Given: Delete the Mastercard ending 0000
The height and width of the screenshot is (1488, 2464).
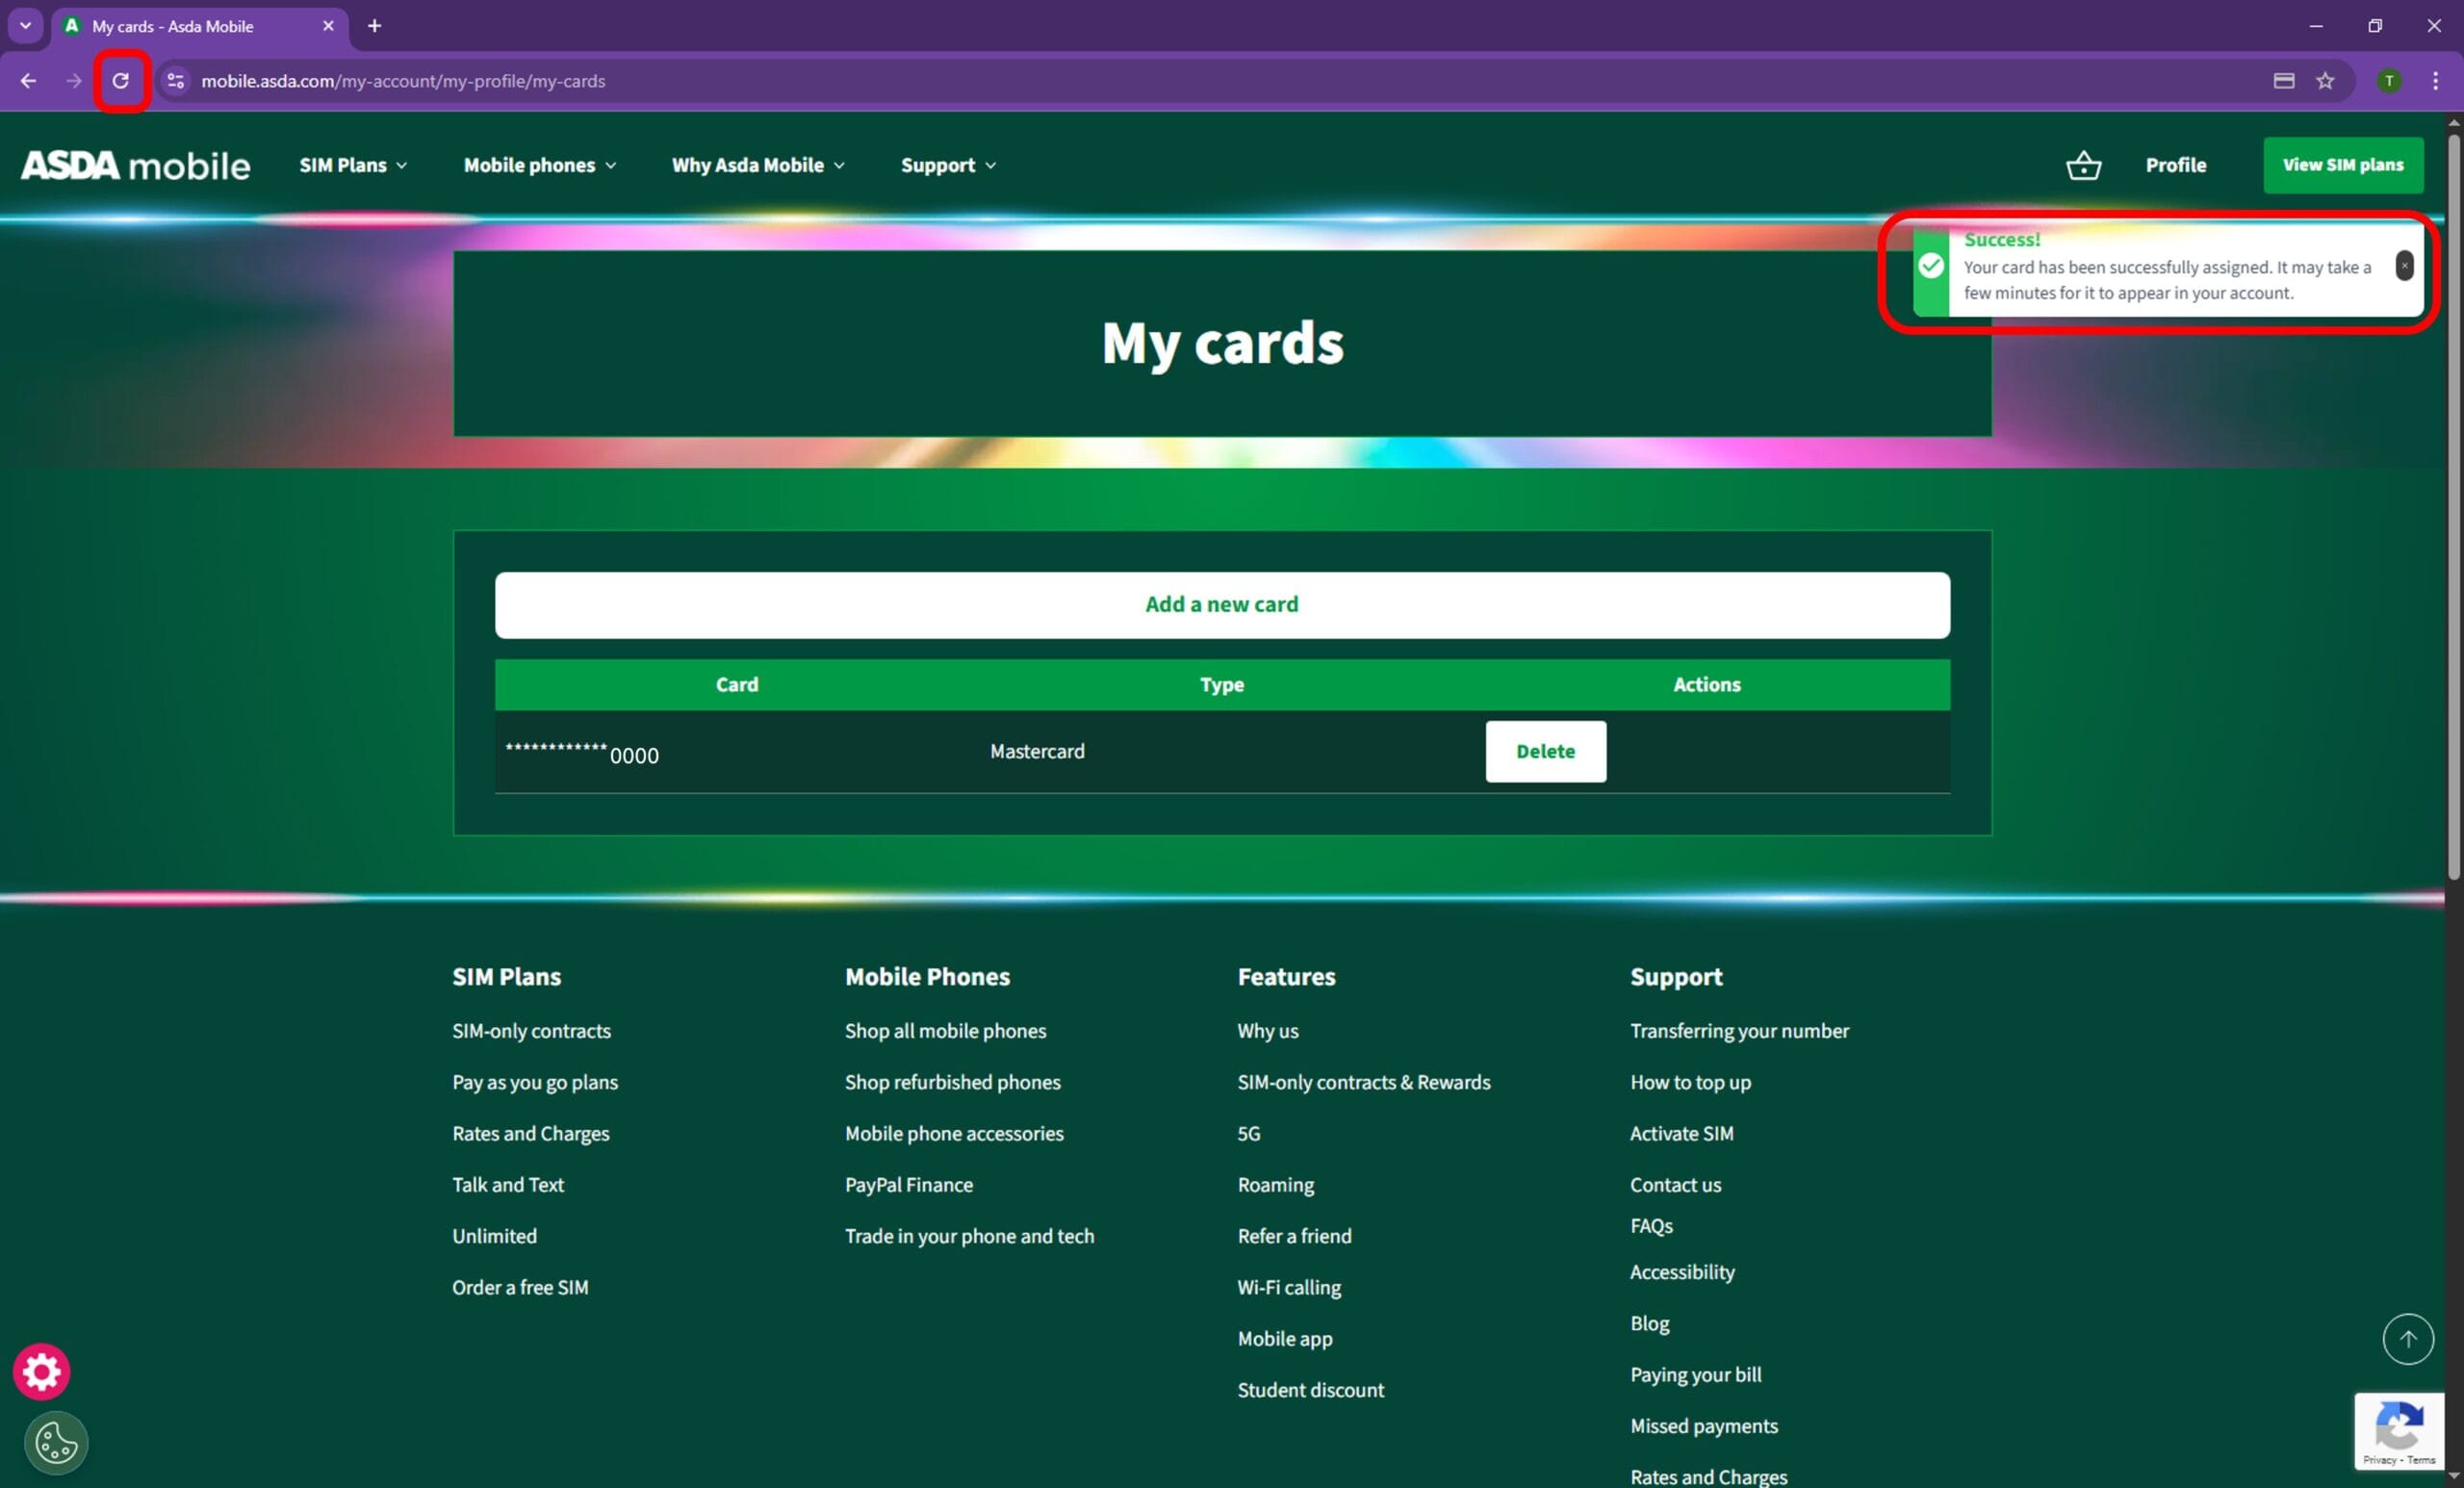Looking at the screenshot, I should [x=1545, y=751].
